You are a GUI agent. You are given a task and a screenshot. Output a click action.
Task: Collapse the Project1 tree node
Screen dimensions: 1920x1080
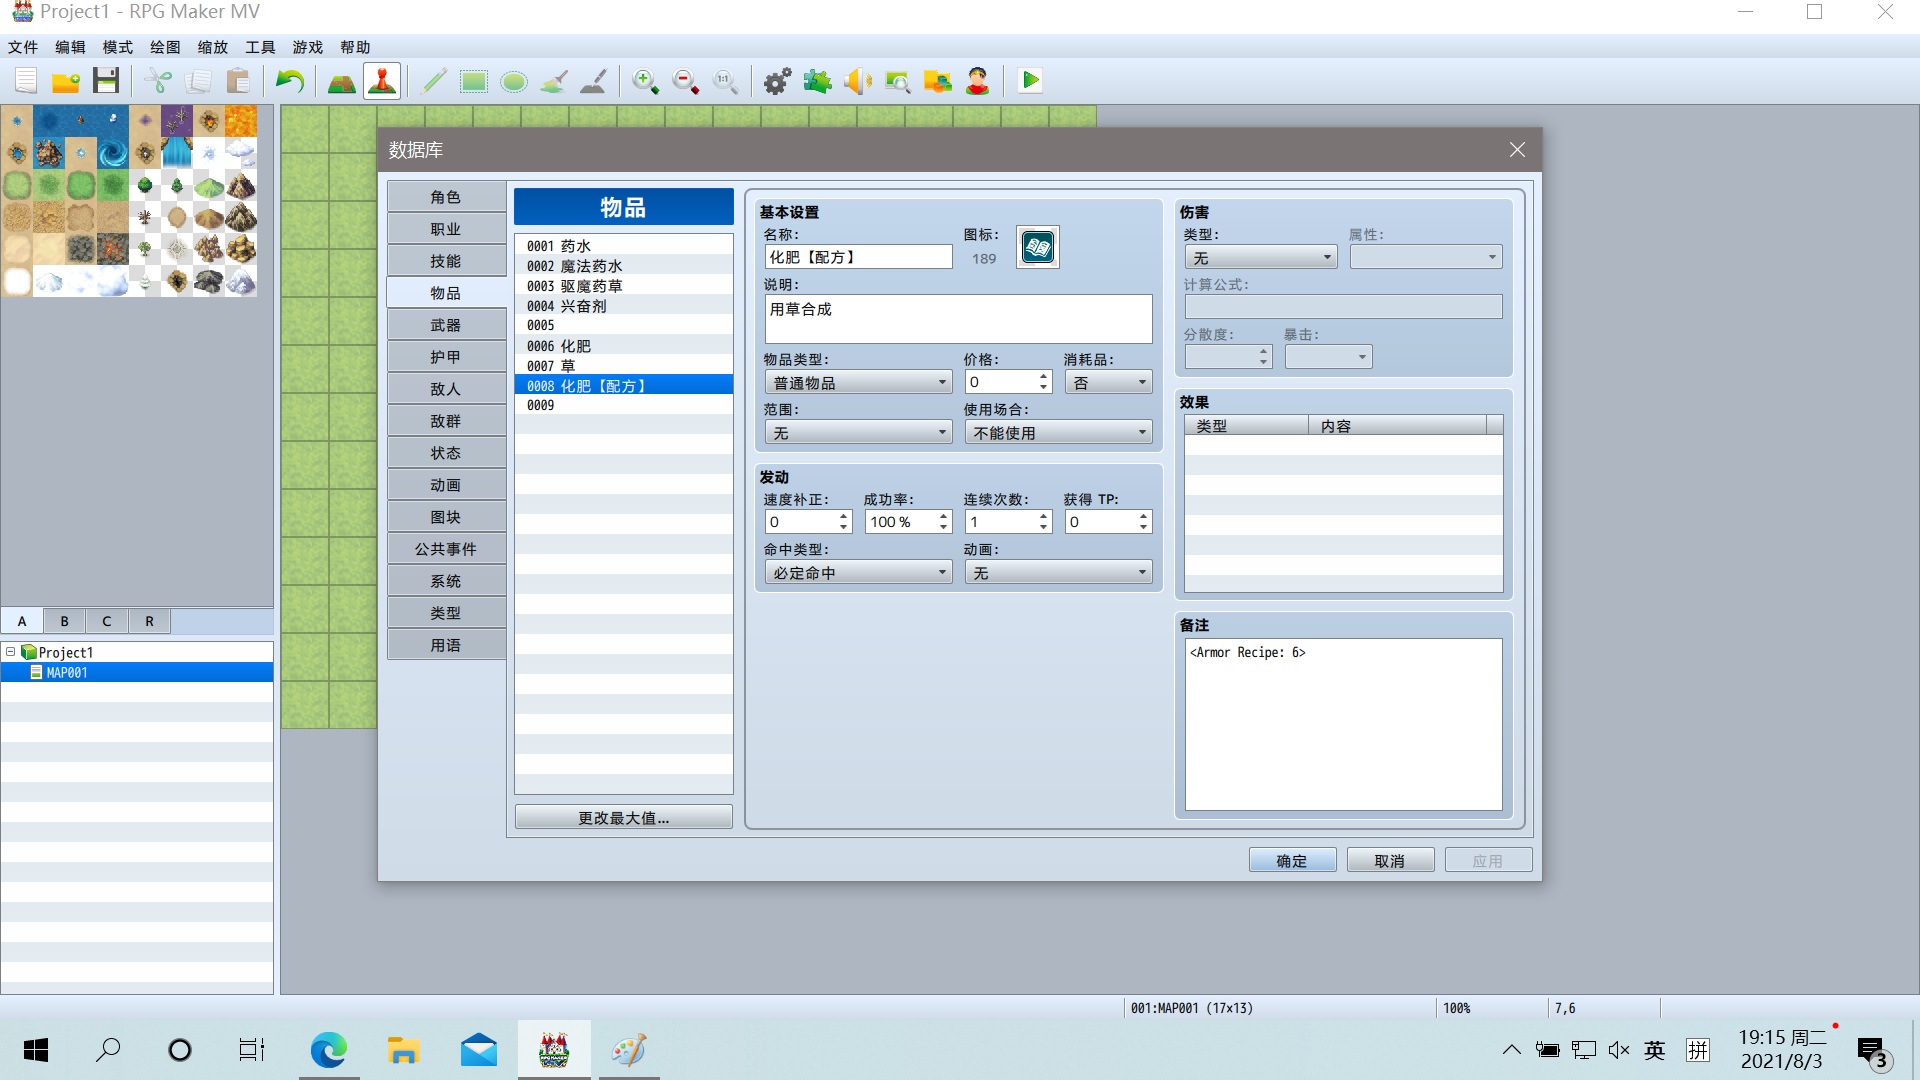pos(11,651)
